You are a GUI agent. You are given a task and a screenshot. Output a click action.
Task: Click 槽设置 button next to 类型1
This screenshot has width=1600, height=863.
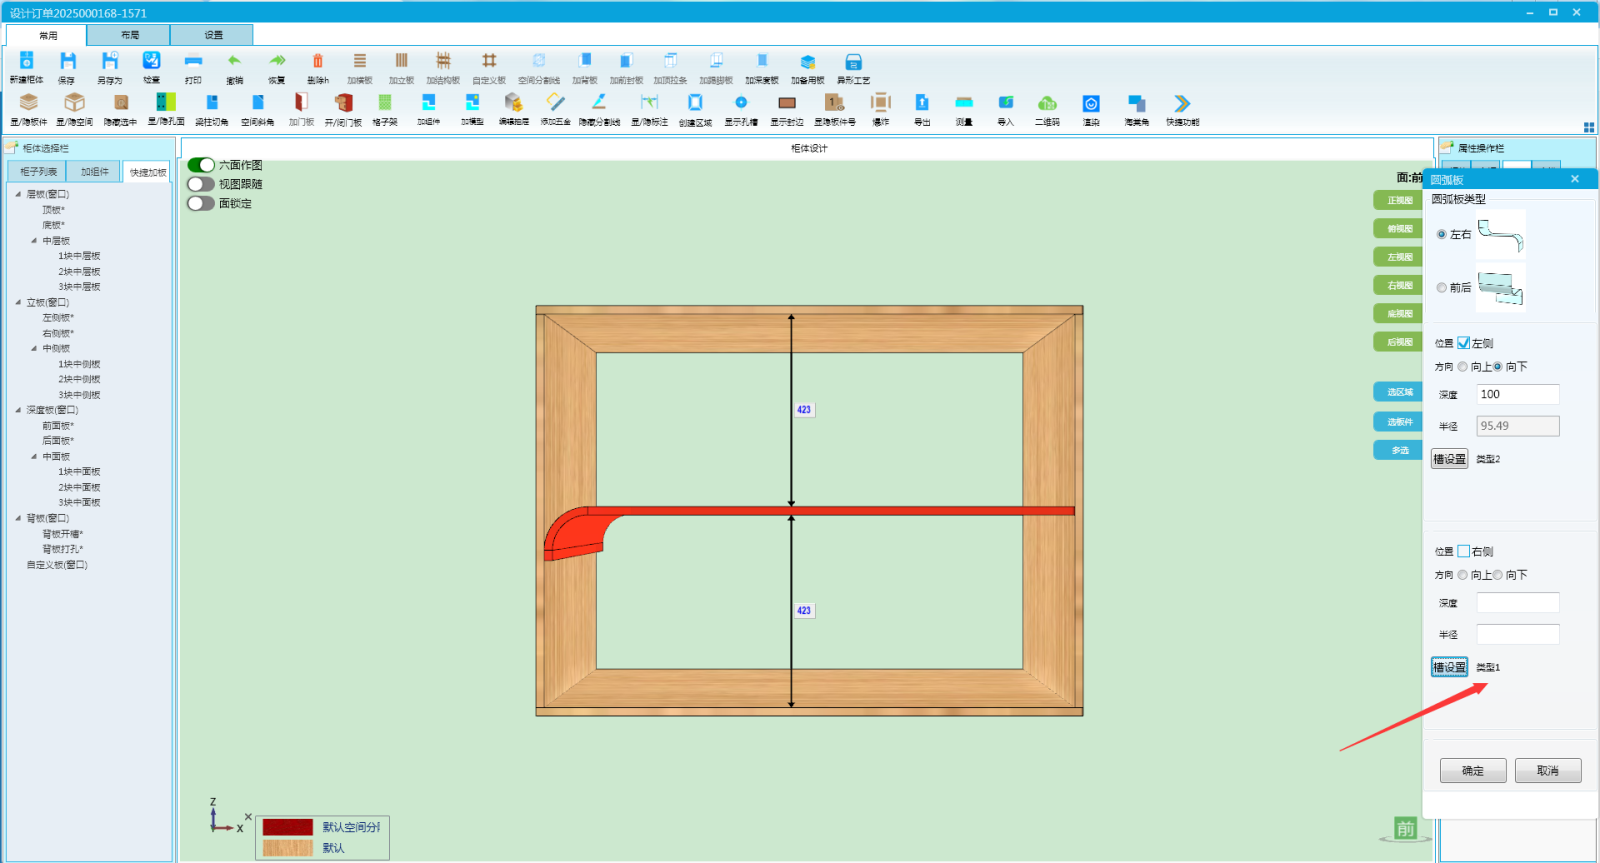pos(1449,667)
